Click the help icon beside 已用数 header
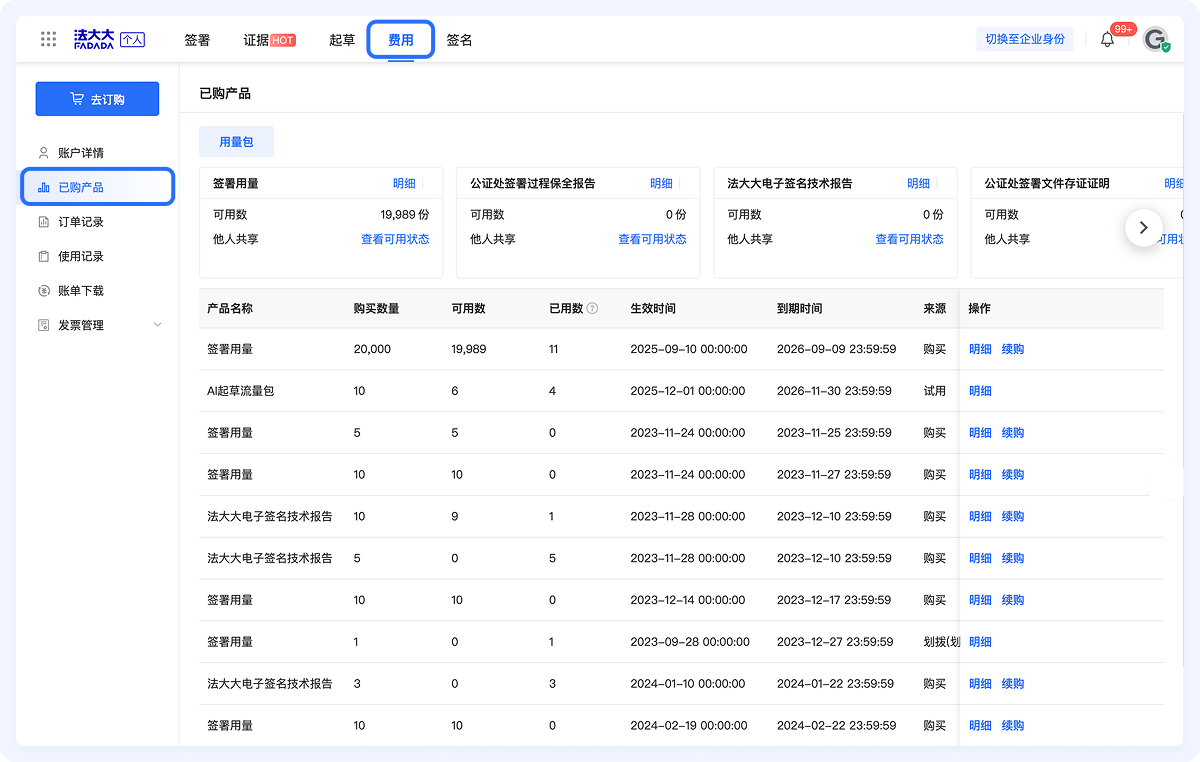The width and height of the screenshot is (1200, 762). 592,308
